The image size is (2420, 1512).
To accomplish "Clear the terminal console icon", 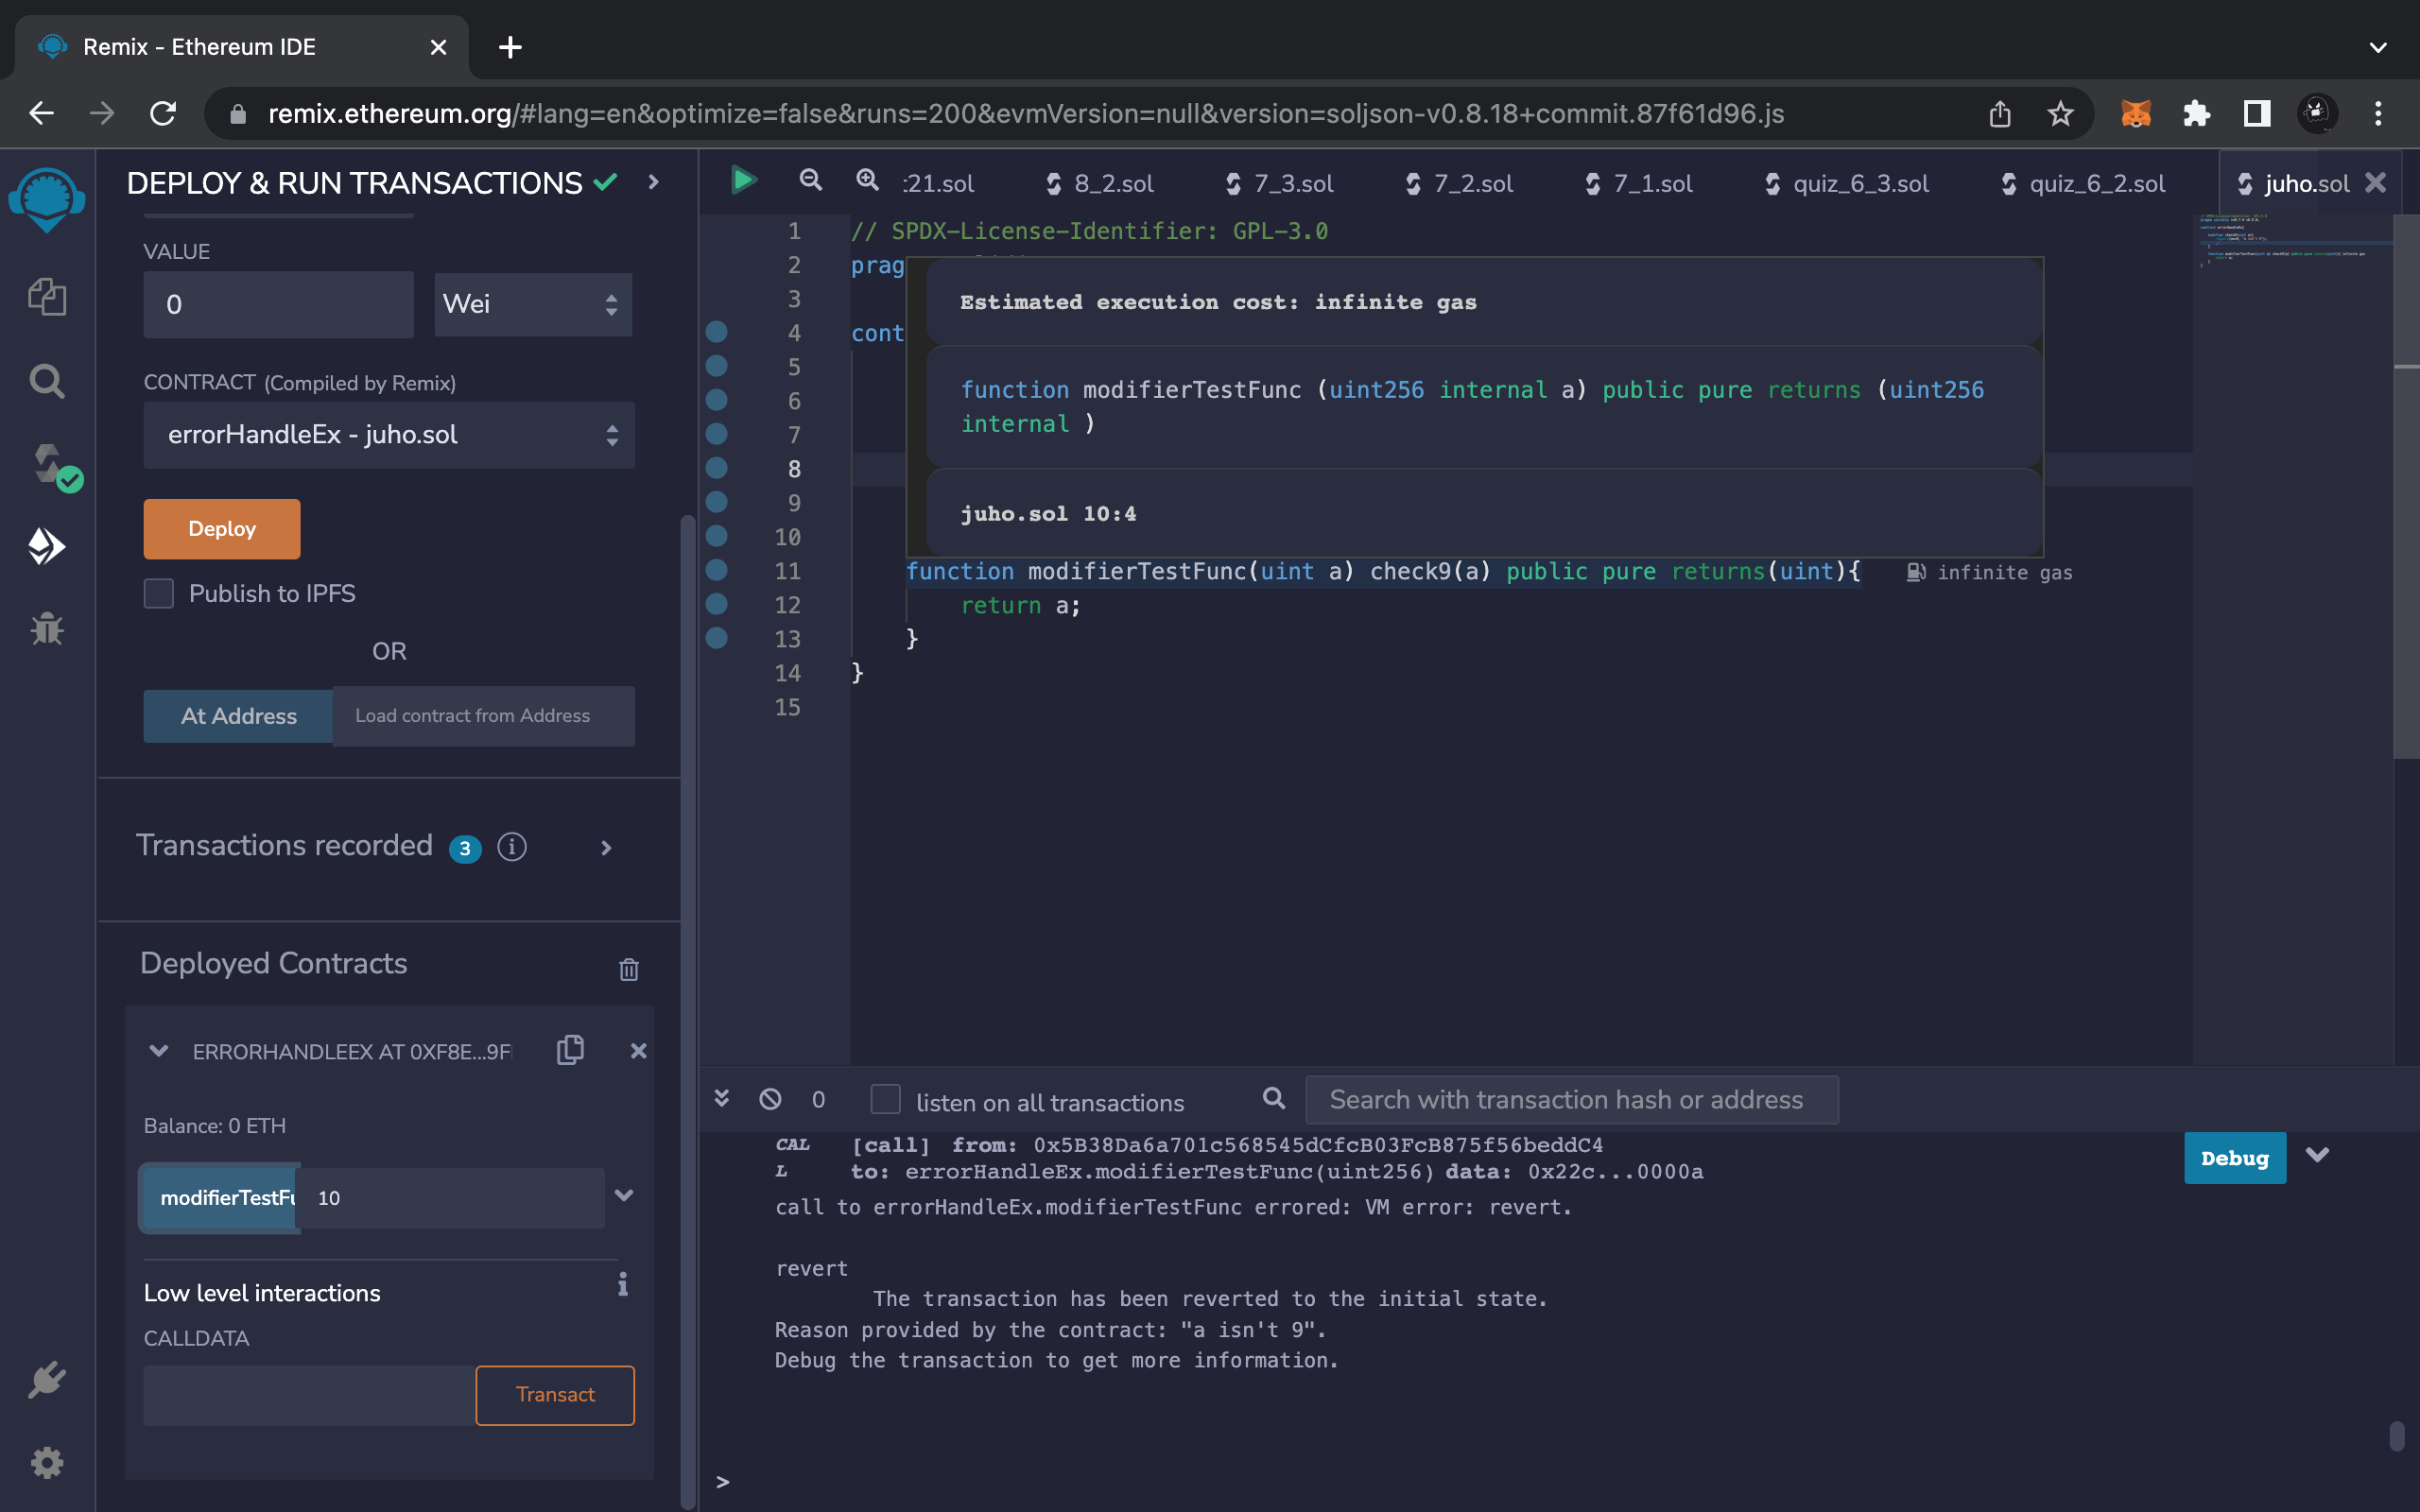I will (x=770, y=1099).
